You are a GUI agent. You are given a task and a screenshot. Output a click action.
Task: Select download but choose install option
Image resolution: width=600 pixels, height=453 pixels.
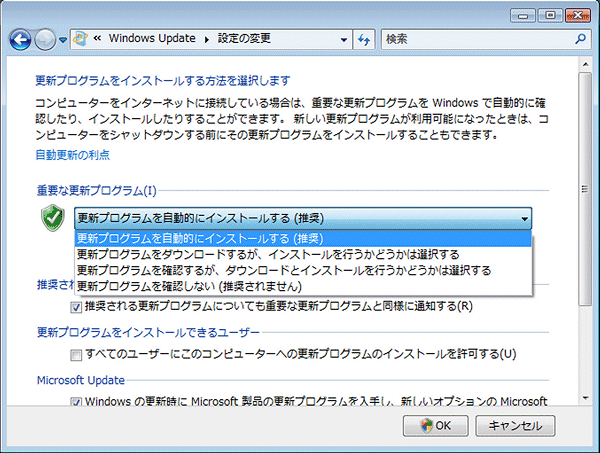(303, 254)
